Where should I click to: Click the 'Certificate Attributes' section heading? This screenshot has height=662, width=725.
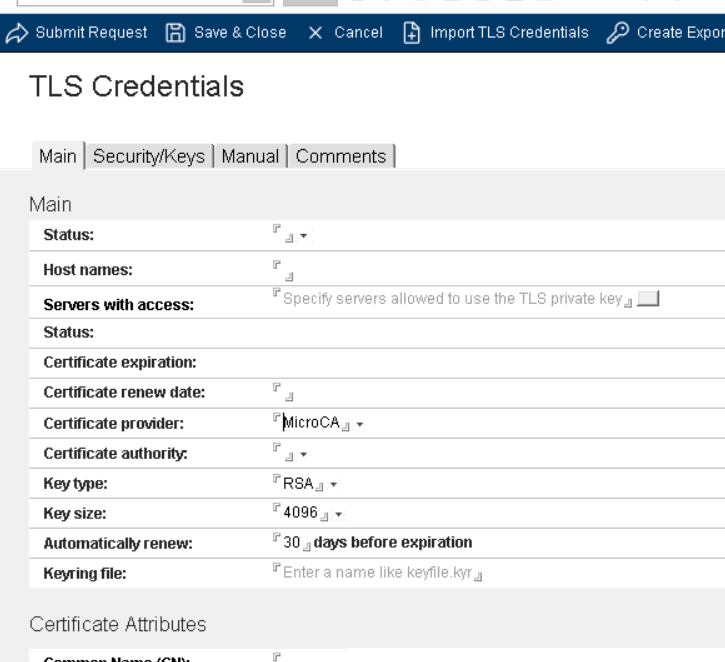point(117,624)
